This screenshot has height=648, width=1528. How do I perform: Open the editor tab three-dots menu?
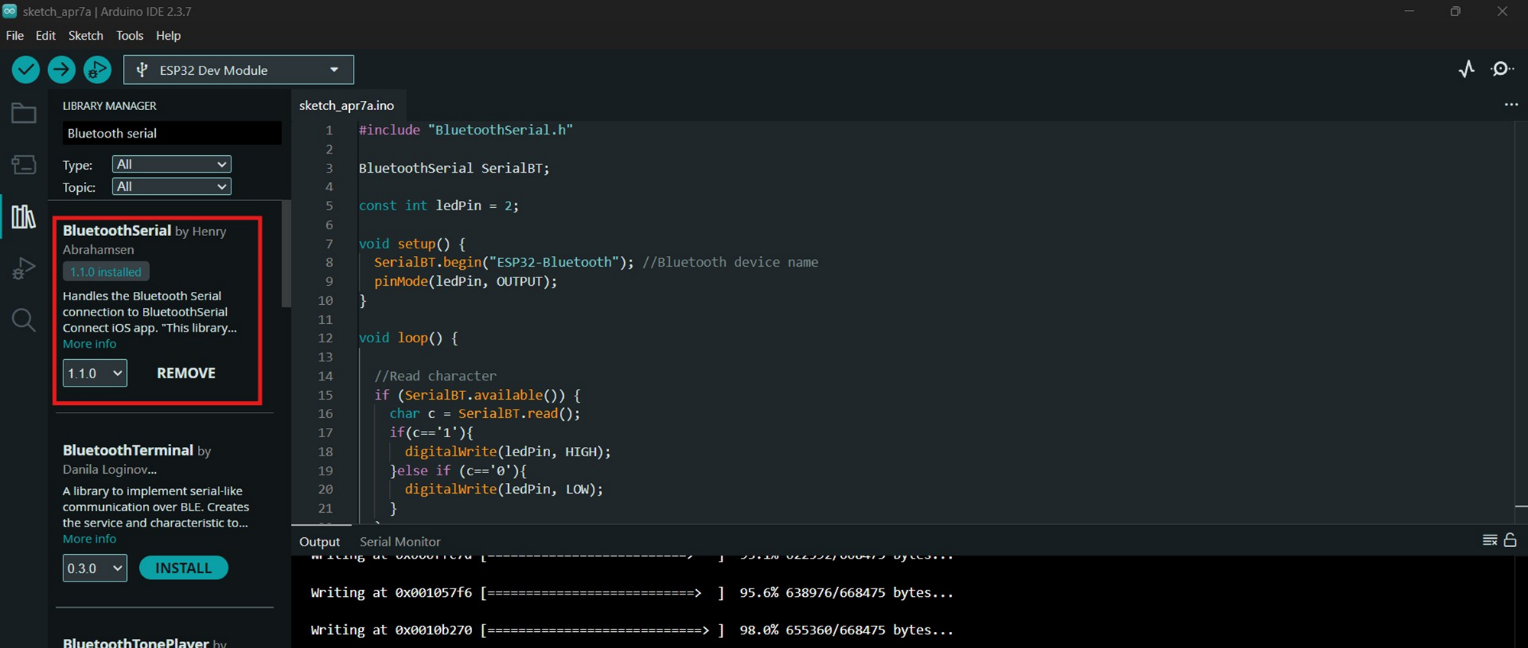pos(1511,105)
